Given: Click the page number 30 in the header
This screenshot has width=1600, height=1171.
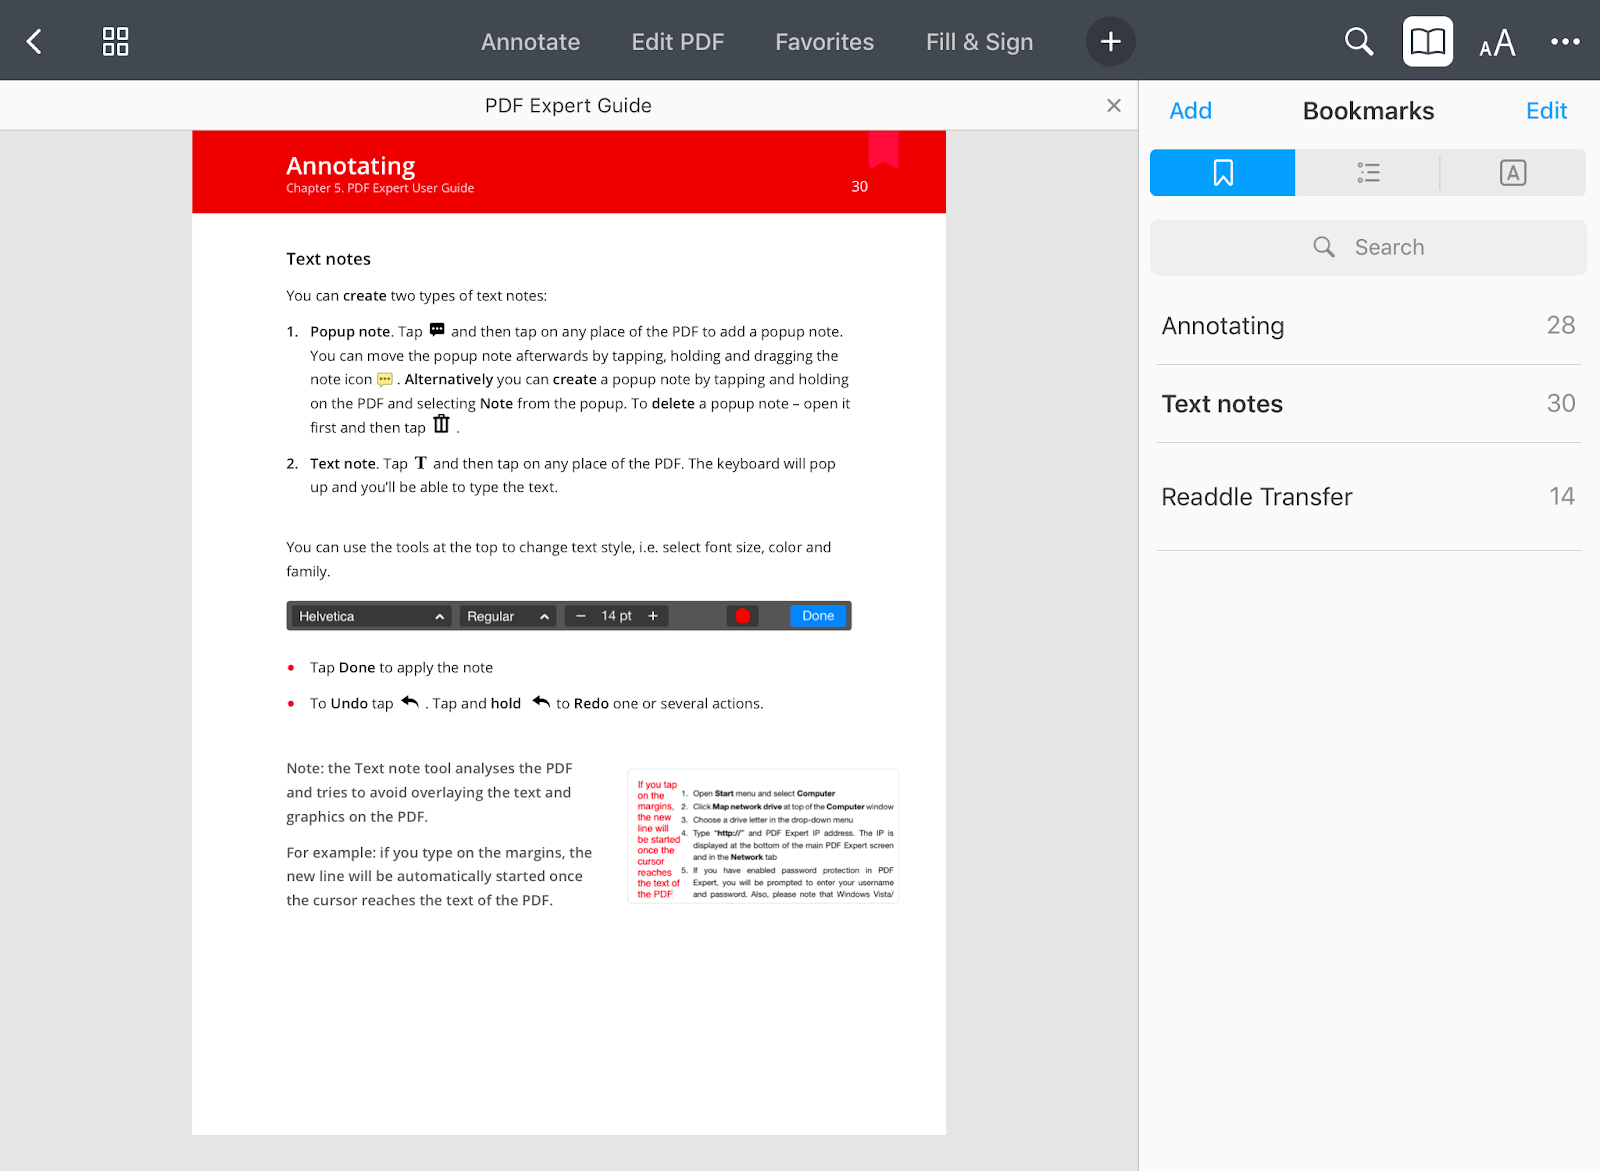Looking at the screenshot, I should point(860,187).
